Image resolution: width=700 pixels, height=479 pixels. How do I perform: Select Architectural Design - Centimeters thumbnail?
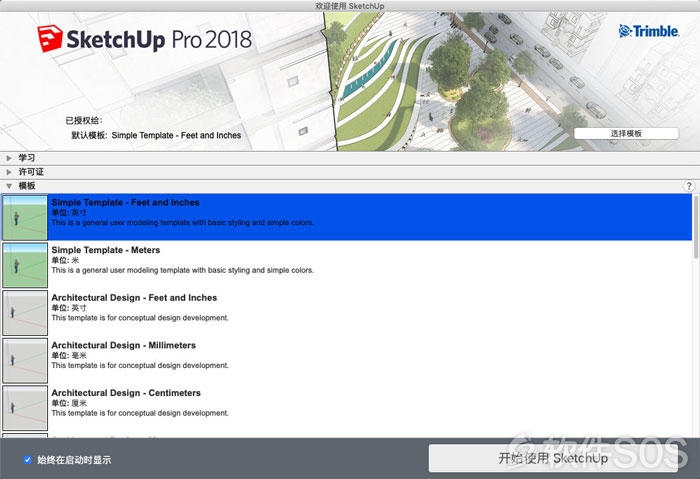pos(25,408)
